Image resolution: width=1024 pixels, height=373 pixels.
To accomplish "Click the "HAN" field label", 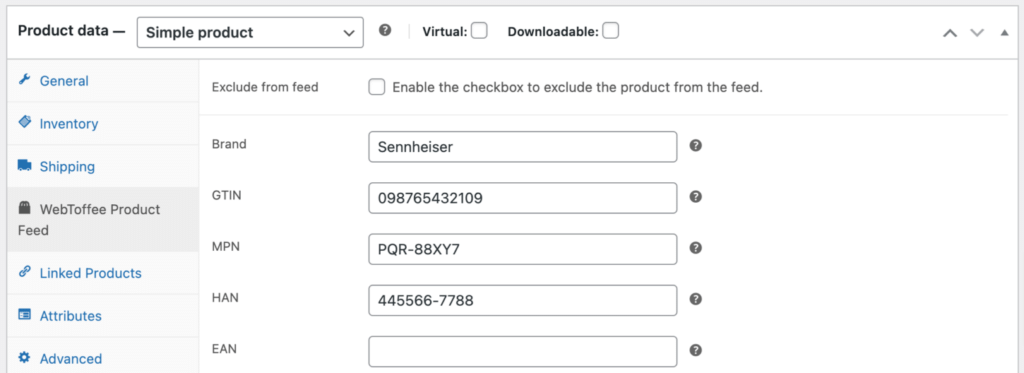I will tap(225, 297).
